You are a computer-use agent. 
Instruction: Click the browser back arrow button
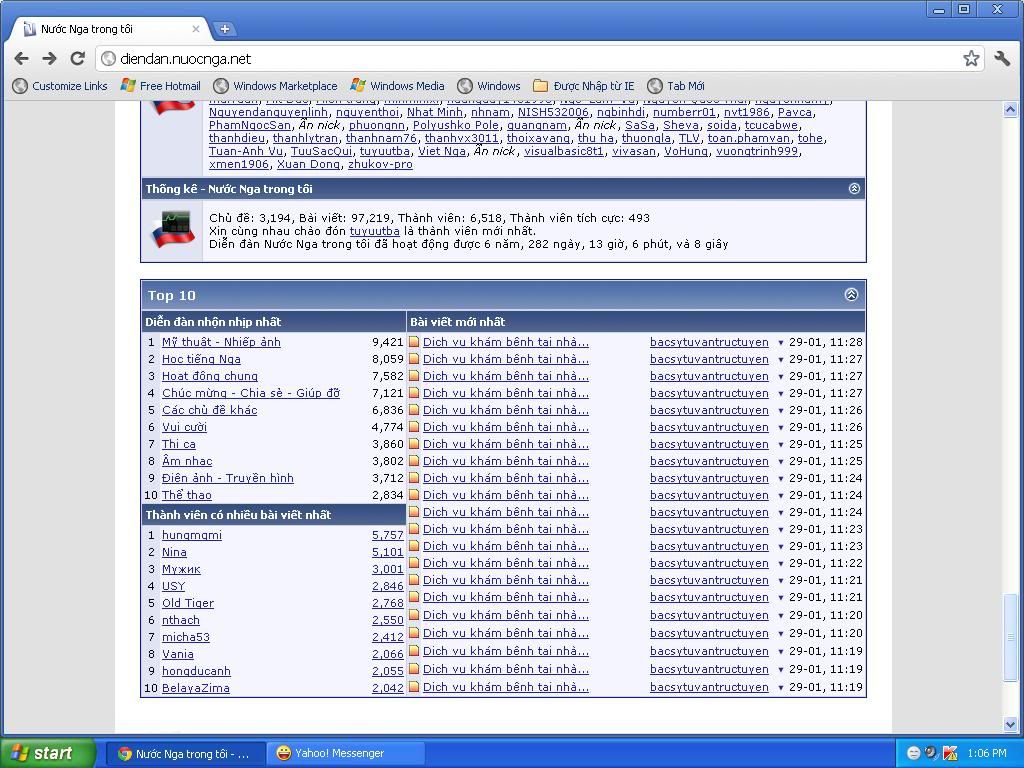[22, 59]
